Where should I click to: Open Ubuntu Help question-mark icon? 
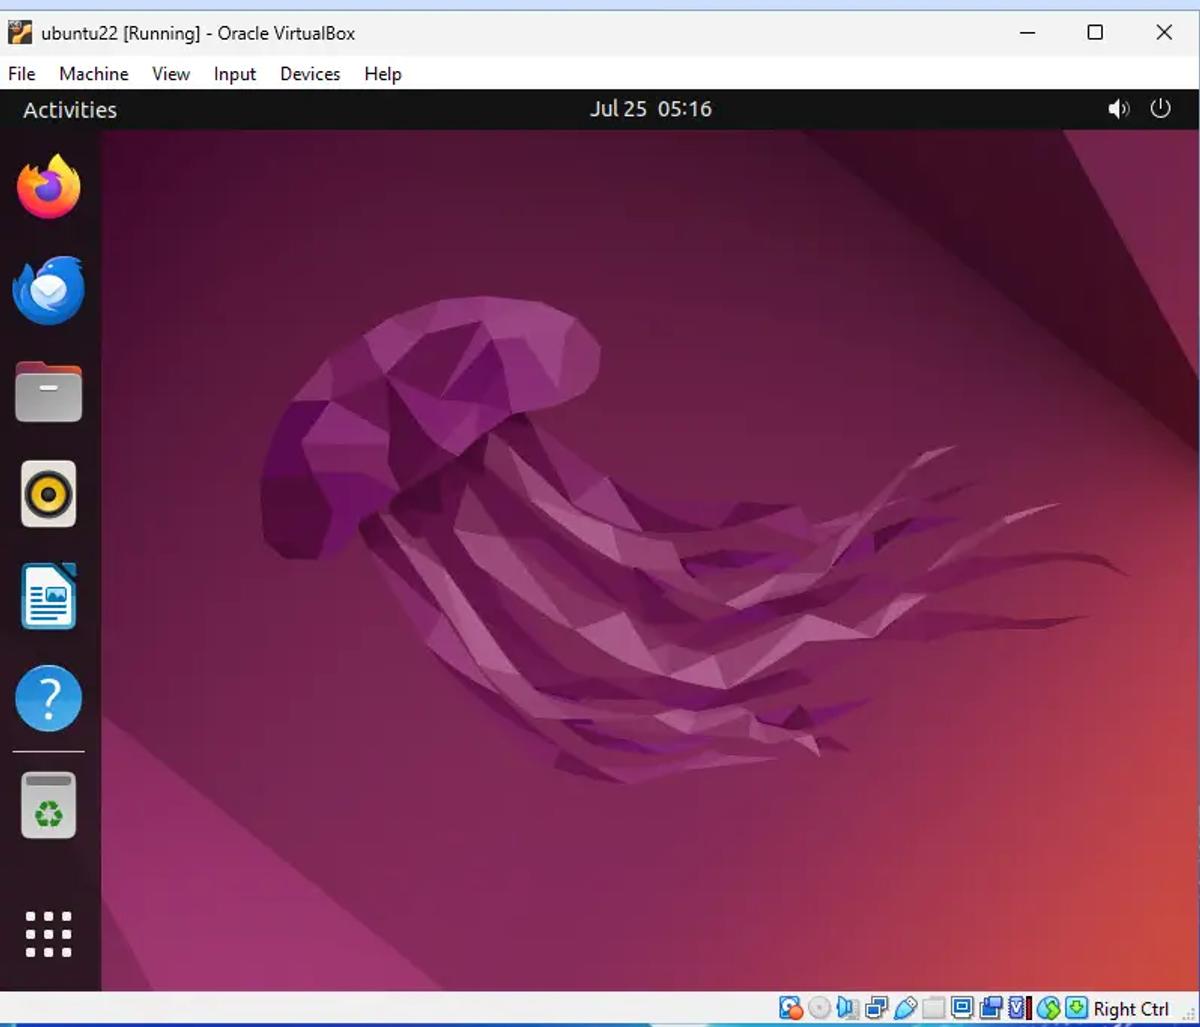coord(48,698)
